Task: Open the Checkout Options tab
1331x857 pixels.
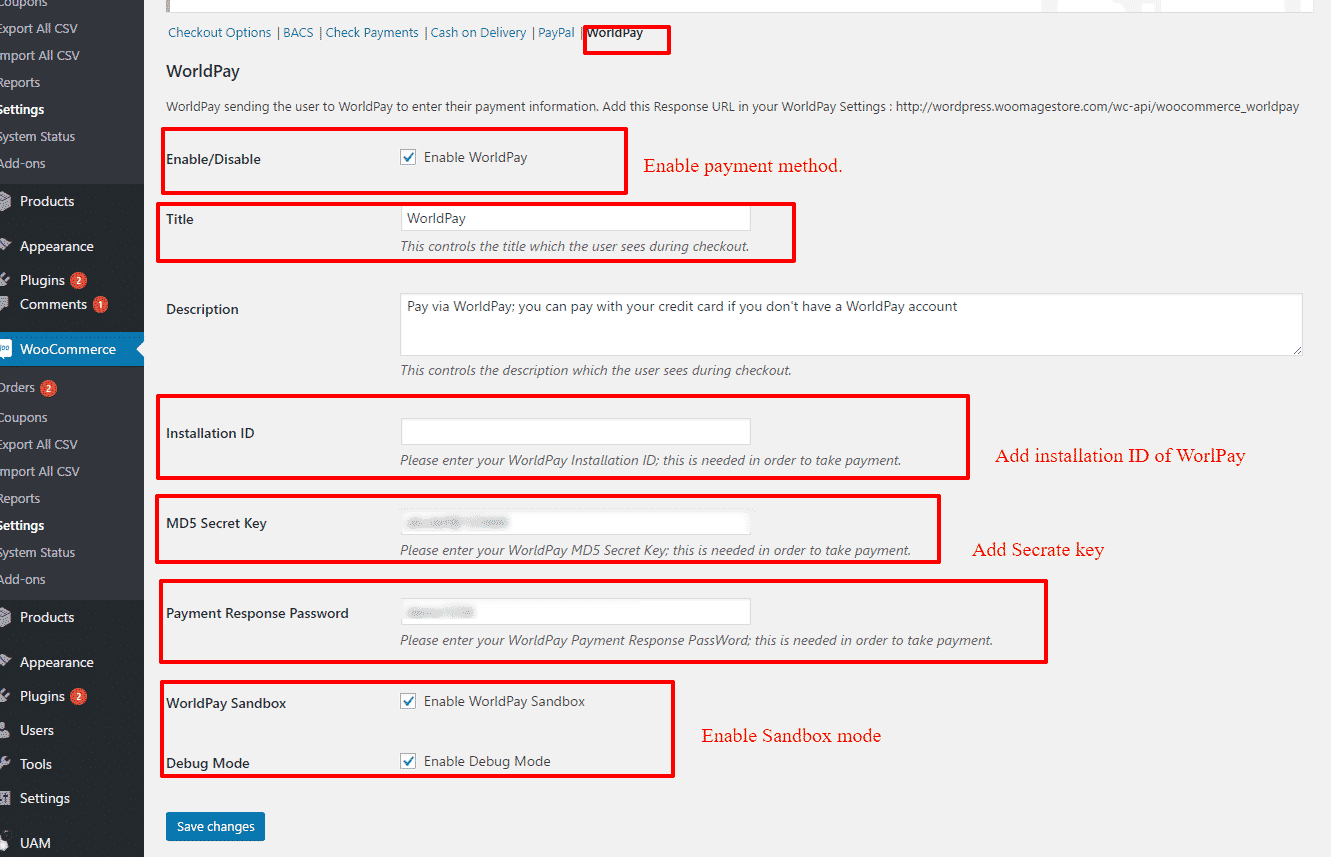Action: [x=219, y=32]
